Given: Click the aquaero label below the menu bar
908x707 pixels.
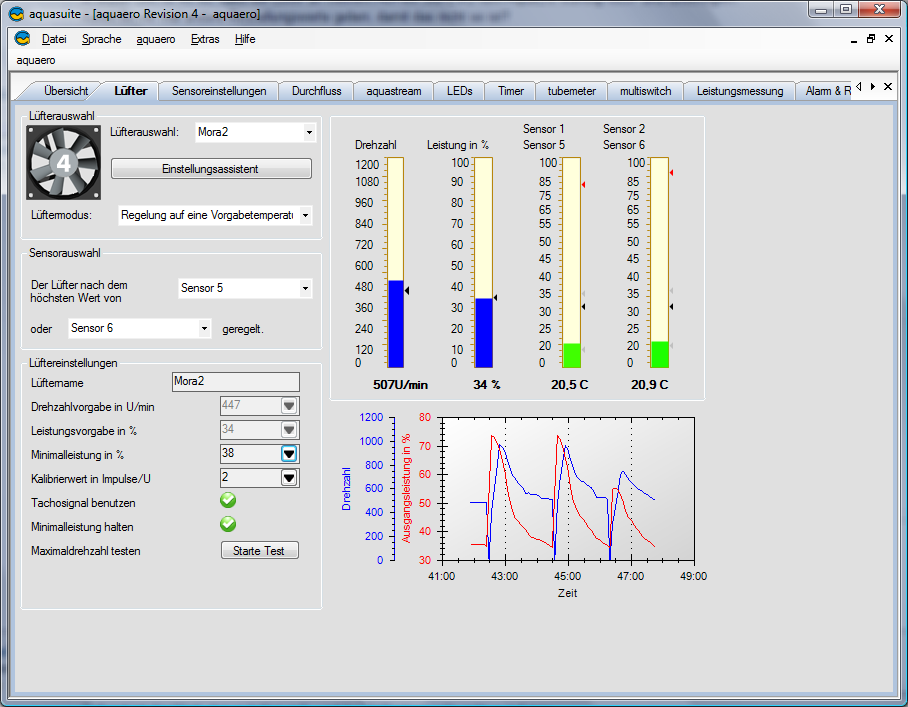Looking at the screenshot, I should tap(36, 60).
